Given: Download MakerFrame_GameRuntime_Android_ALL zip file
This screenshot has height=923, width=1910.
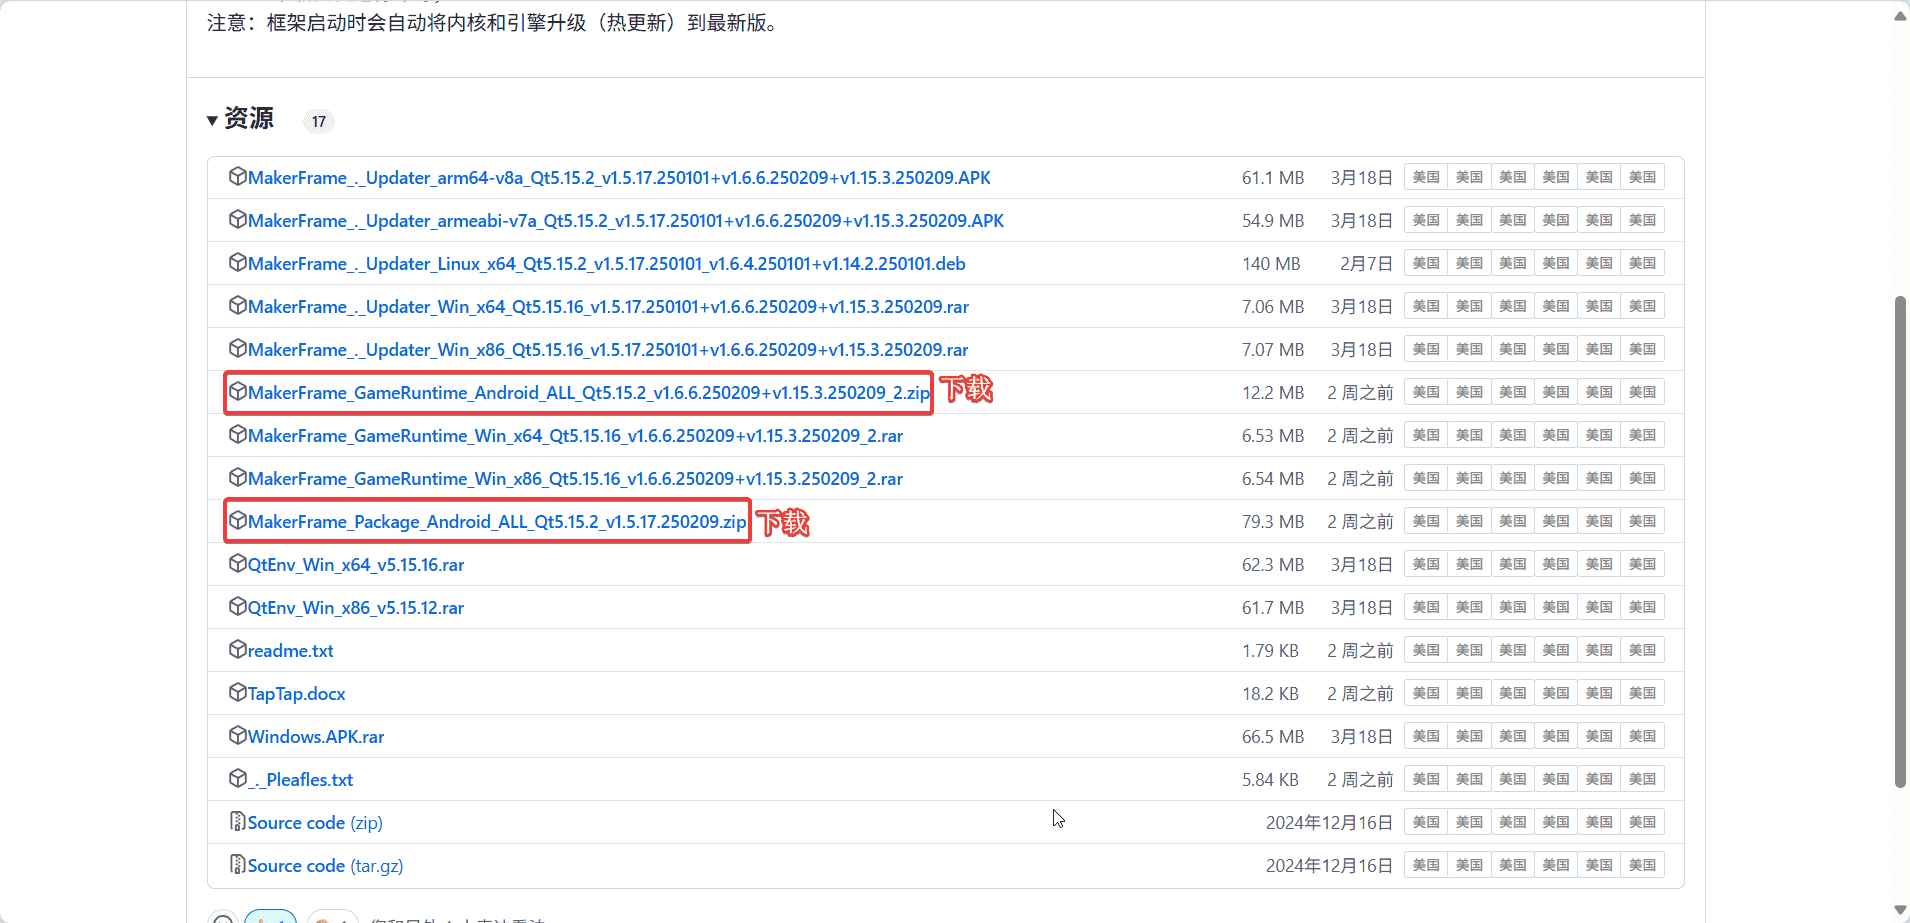Looking at the screenshot, I should coord(588,393).
